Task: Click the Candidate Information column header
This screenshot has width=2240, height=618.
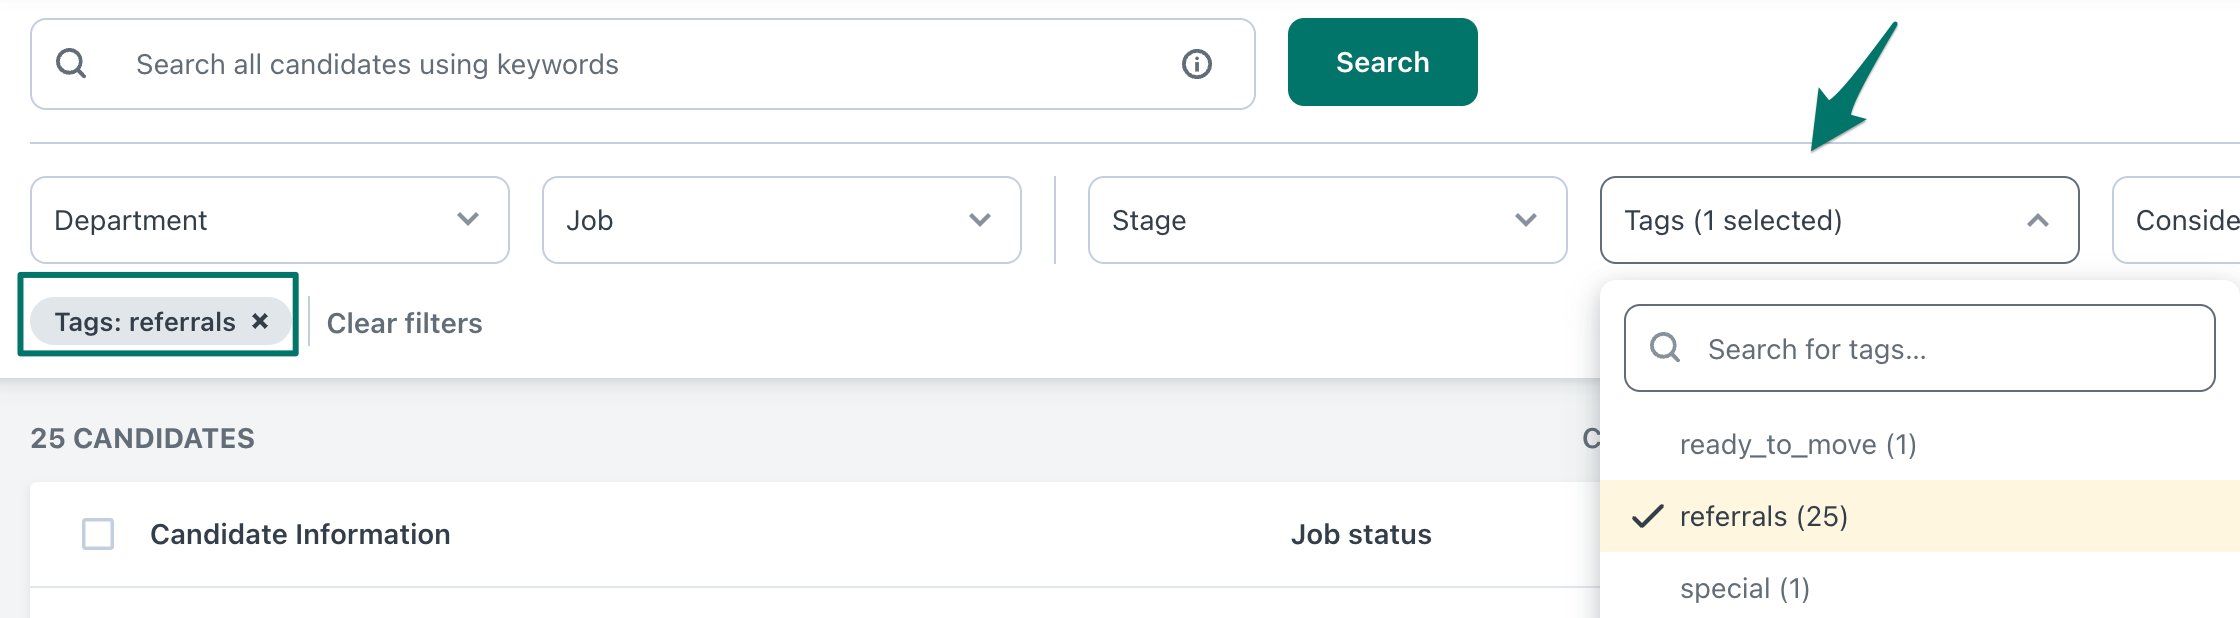Action: coord(300,534)
